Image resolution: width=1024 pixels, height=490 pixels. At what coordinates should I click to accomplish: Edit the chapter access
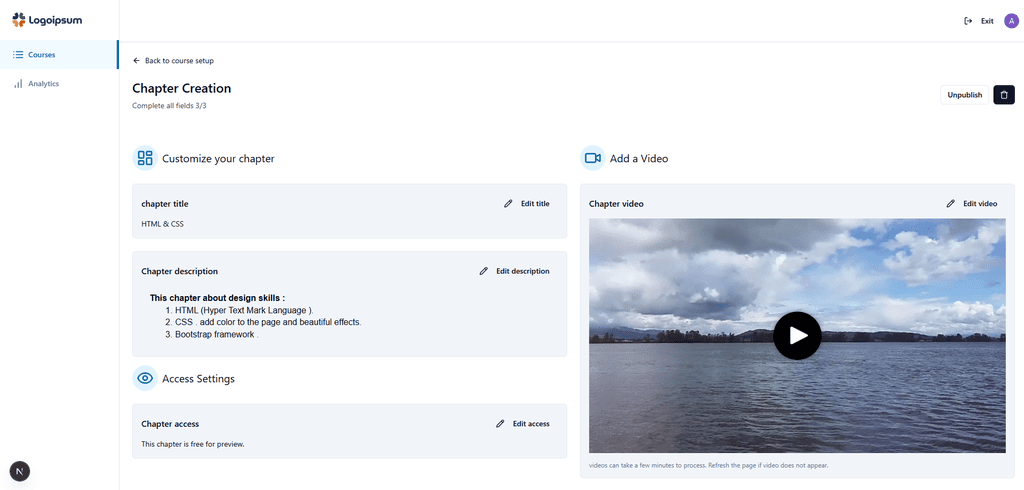pos(522,423)
